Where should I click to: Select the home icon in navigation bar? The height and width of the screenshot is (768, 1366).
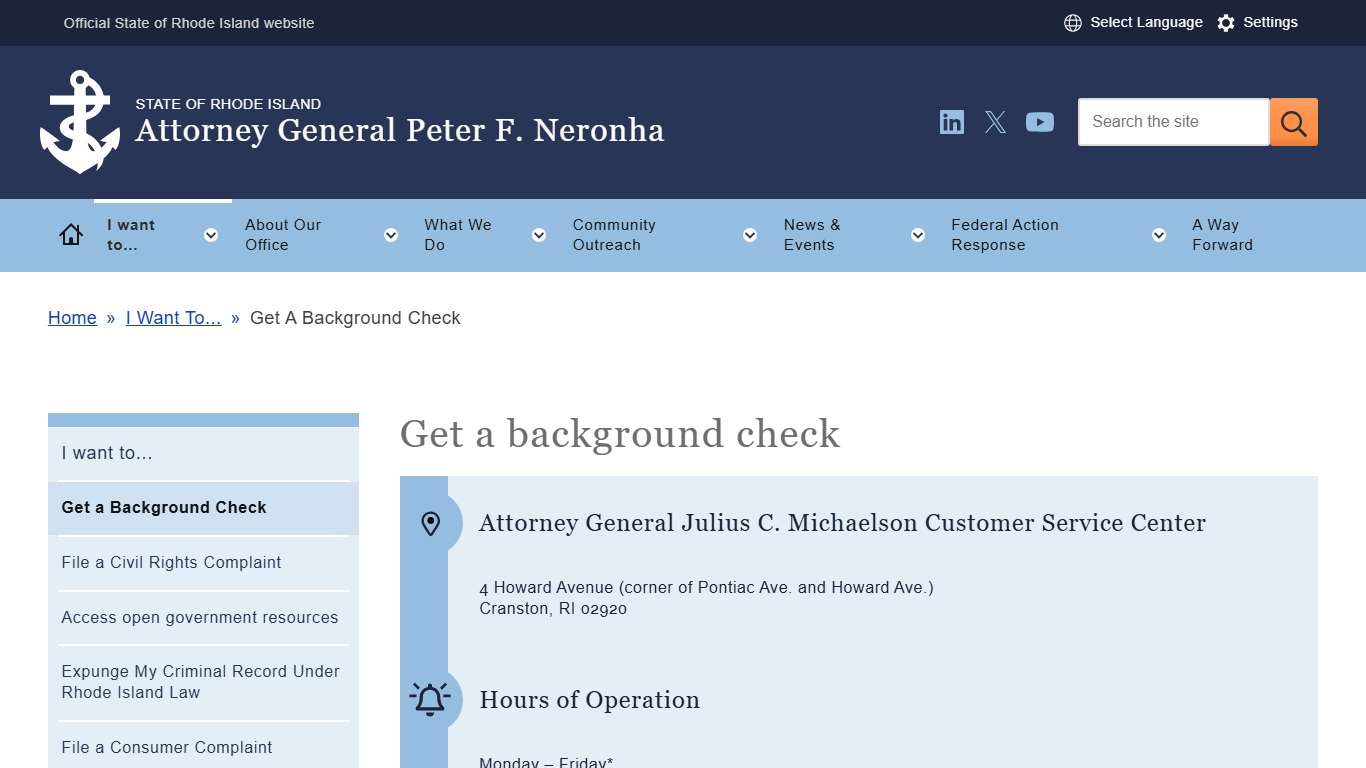coord(70,233)
